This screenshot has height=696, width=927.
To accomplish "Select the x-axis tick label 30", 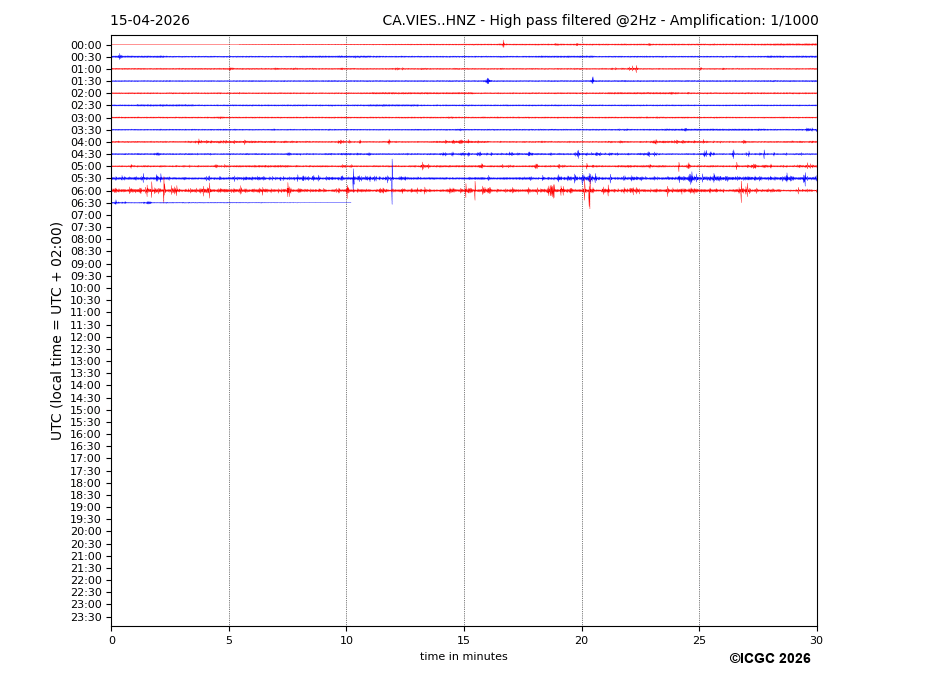I will (816, 640).
